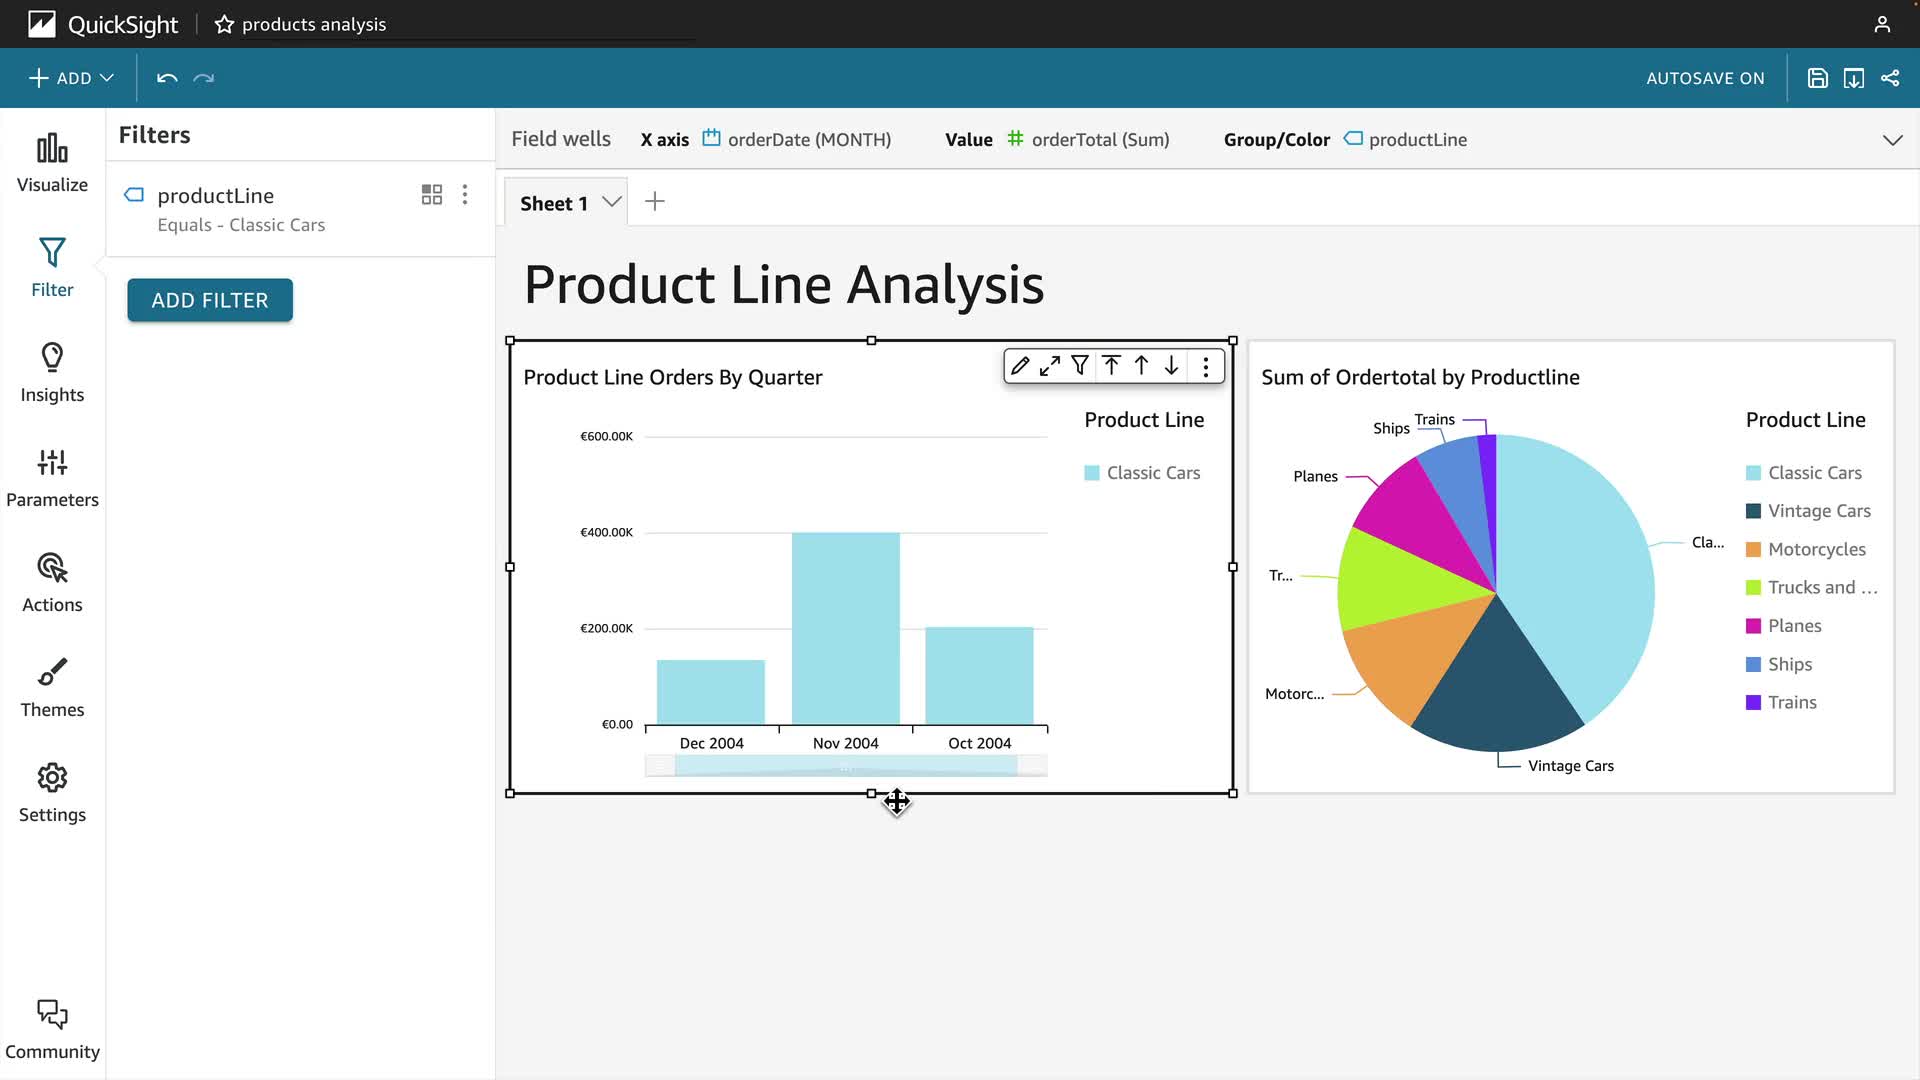Open the Themes brush panel

click(52, 688)
